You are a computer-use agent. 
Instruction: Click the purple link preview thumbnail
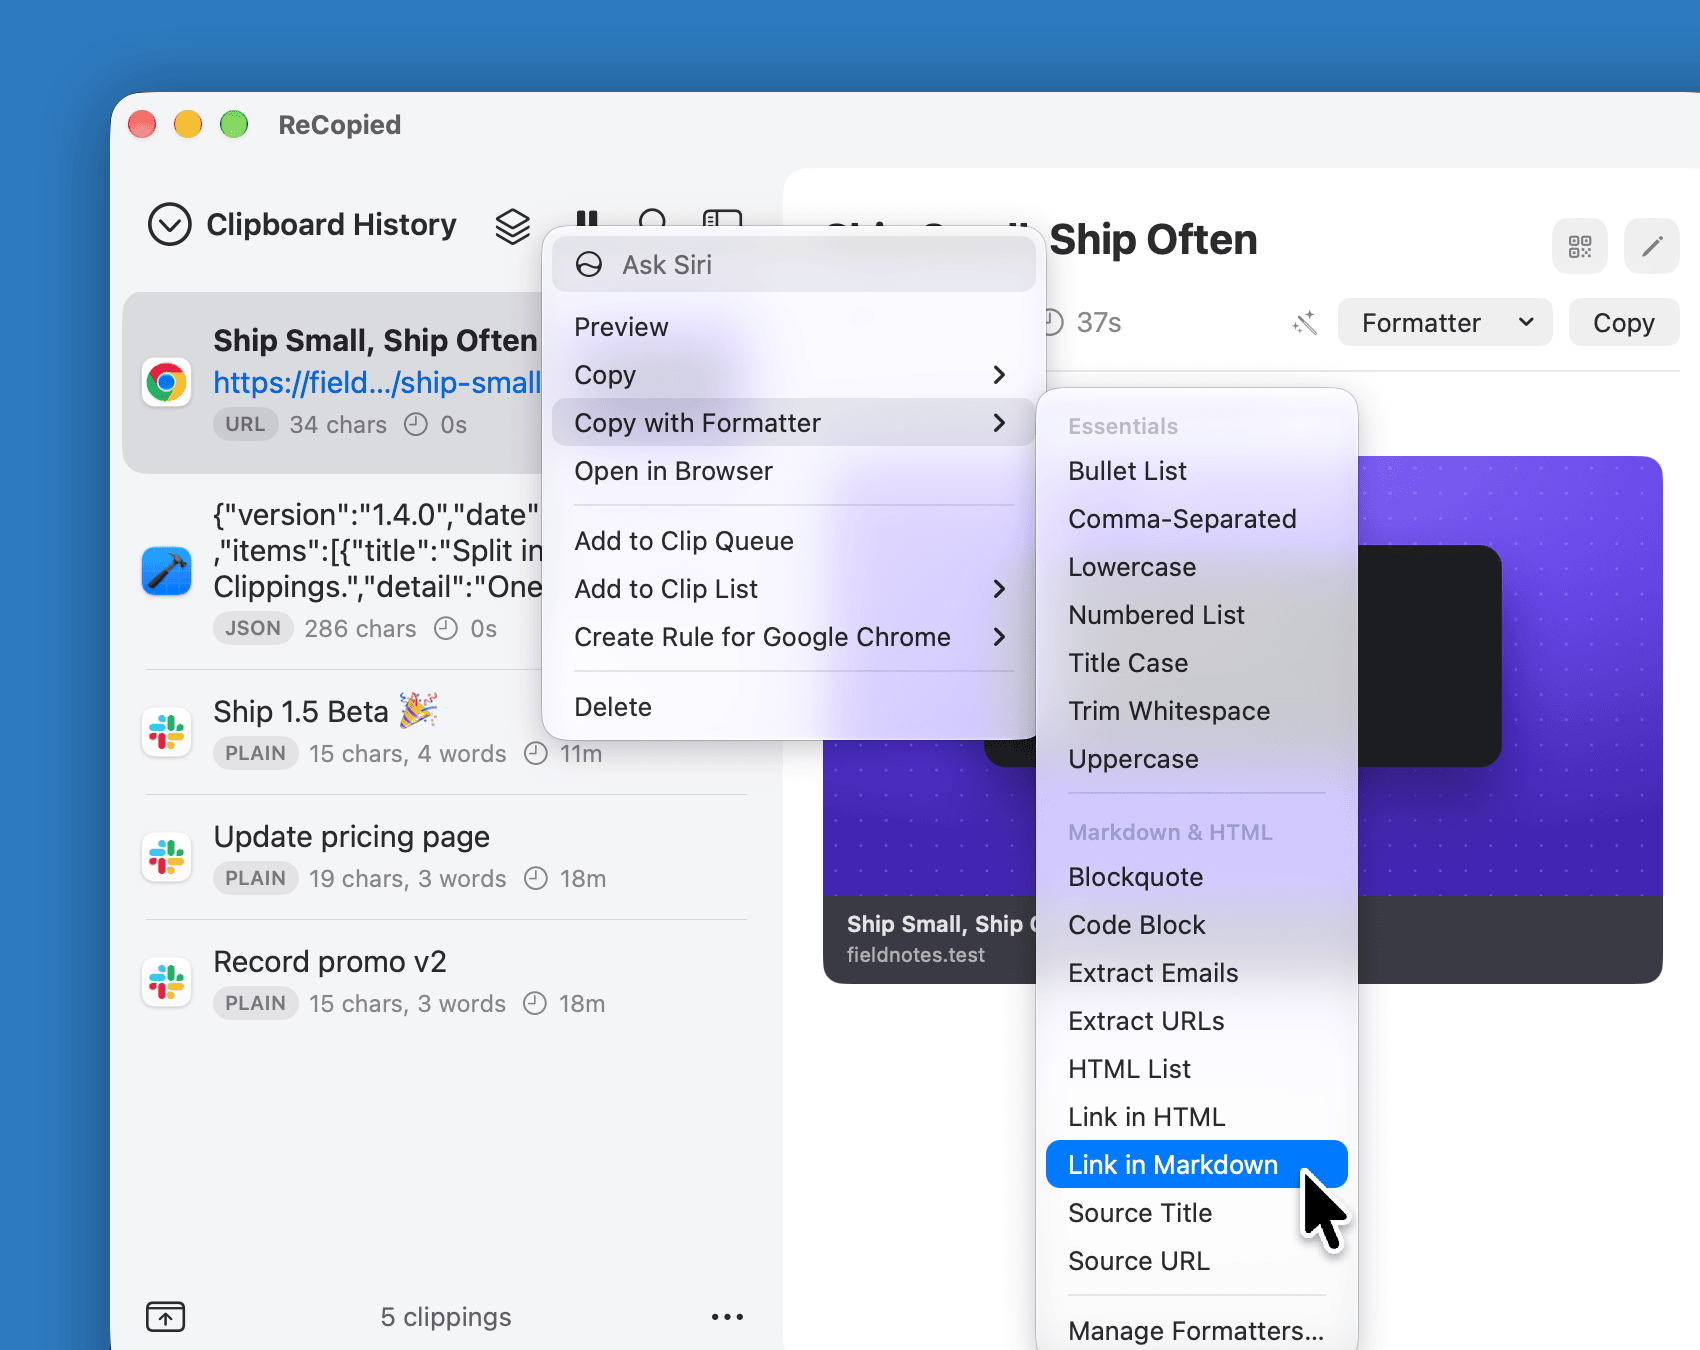pos(1510,676)
